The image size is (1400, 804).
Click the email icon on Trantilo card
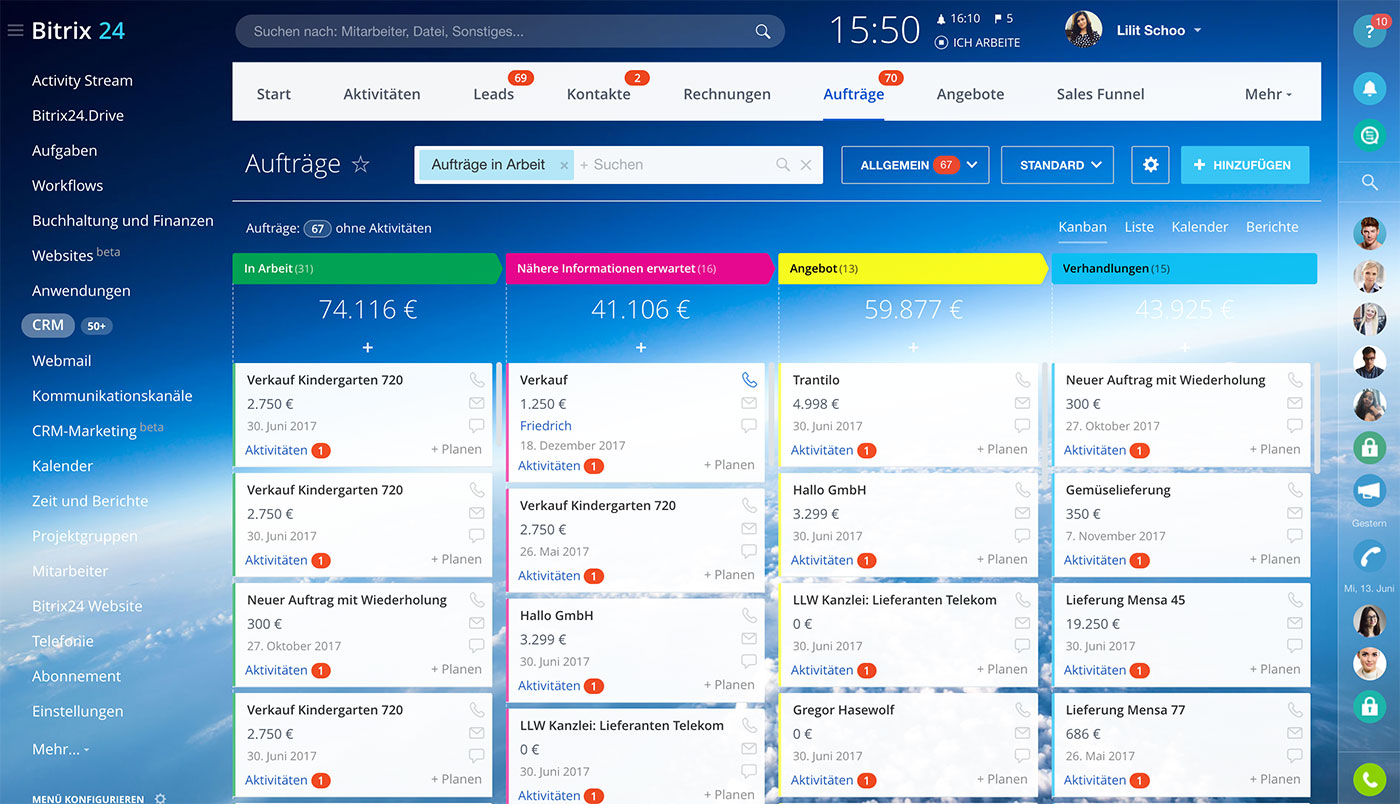(x=1022, y=403)
